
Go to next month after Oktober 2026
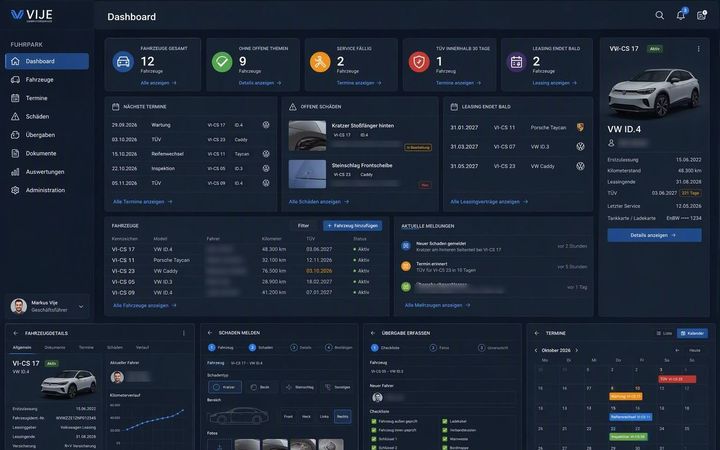(577, 350)
